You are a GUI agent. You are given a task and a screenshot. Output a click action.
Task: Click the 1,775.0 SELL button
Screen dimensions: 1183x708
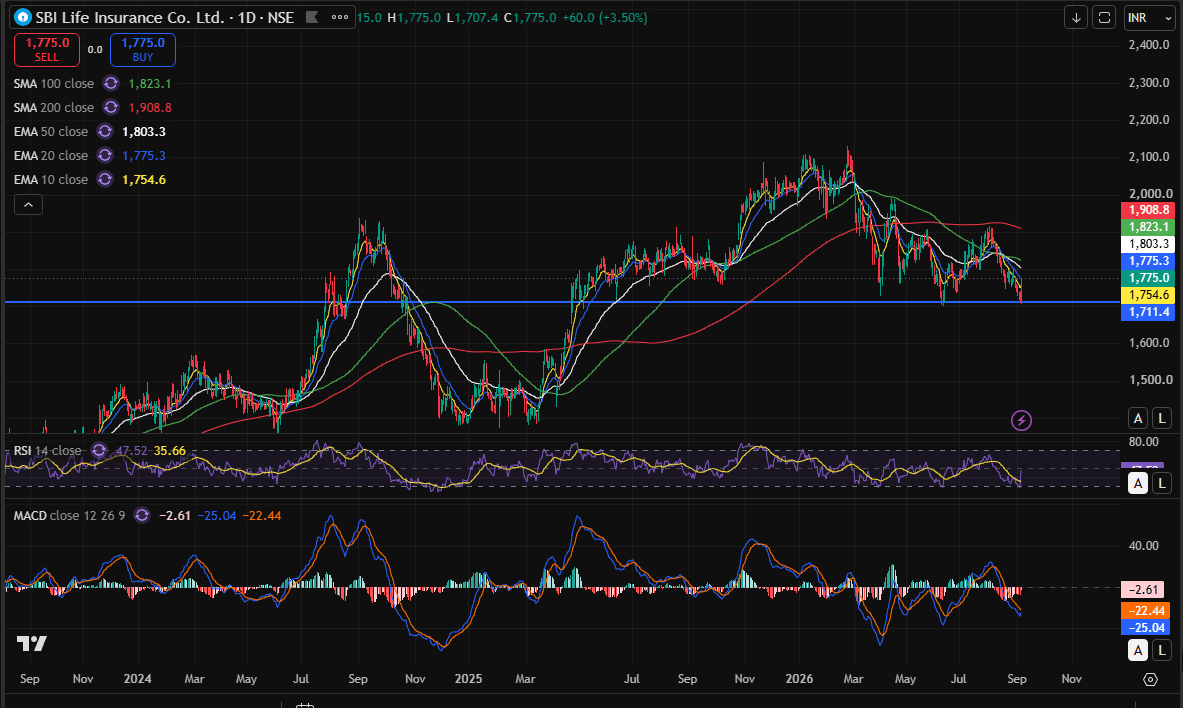(x=47, y=50)
